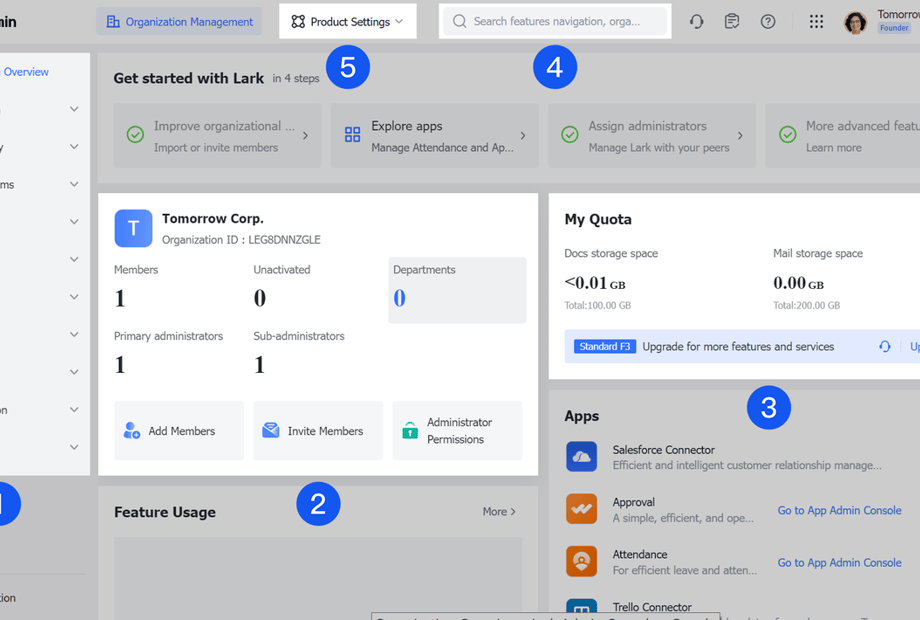Open the help question mark icon

(767, 22)
